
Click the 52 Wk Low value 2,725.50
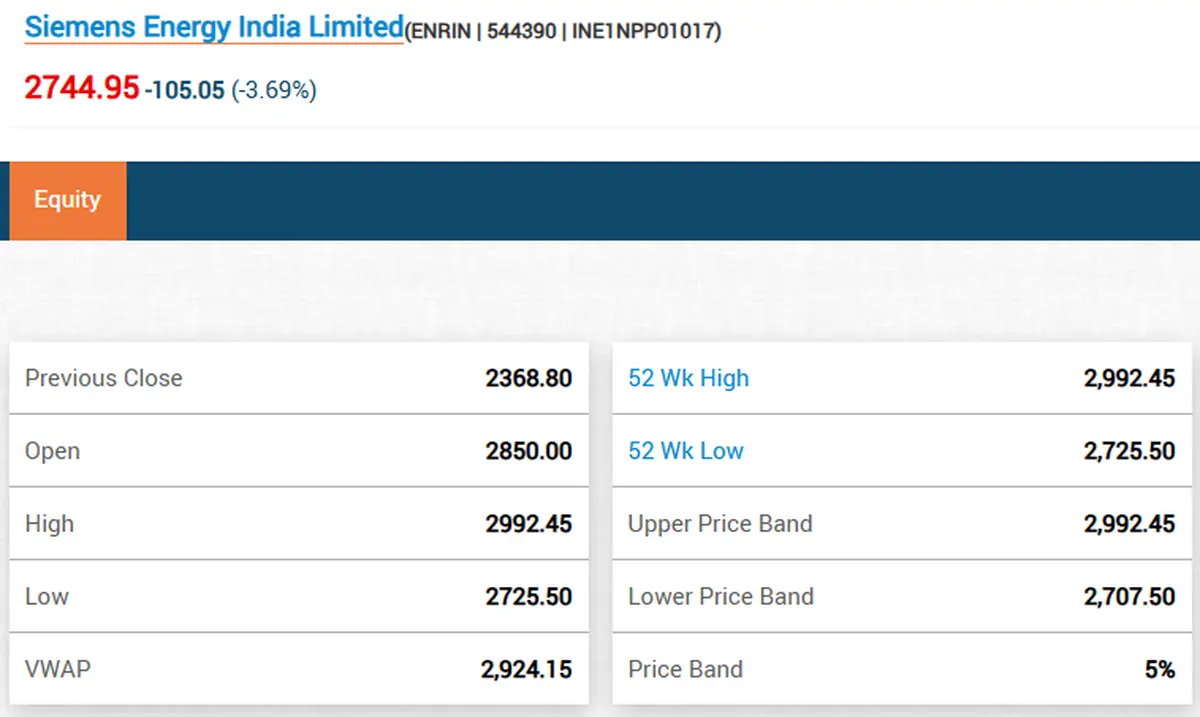click(1130, 451)
